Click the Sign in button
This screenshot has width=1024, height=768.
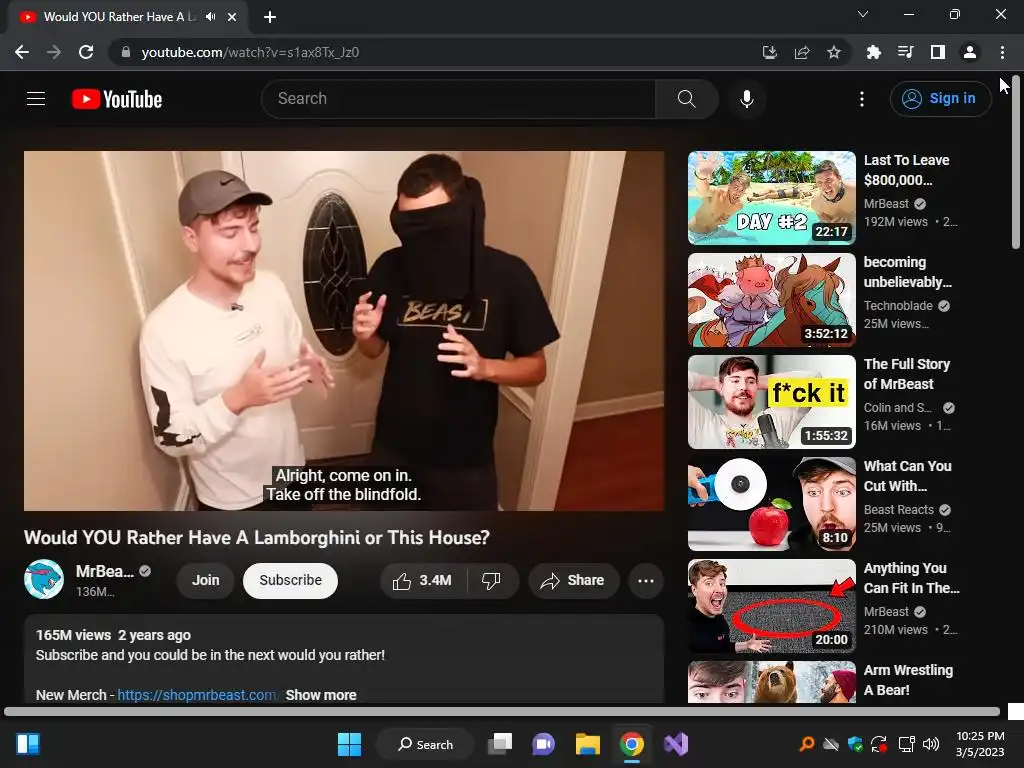click(x=940, y=99)
